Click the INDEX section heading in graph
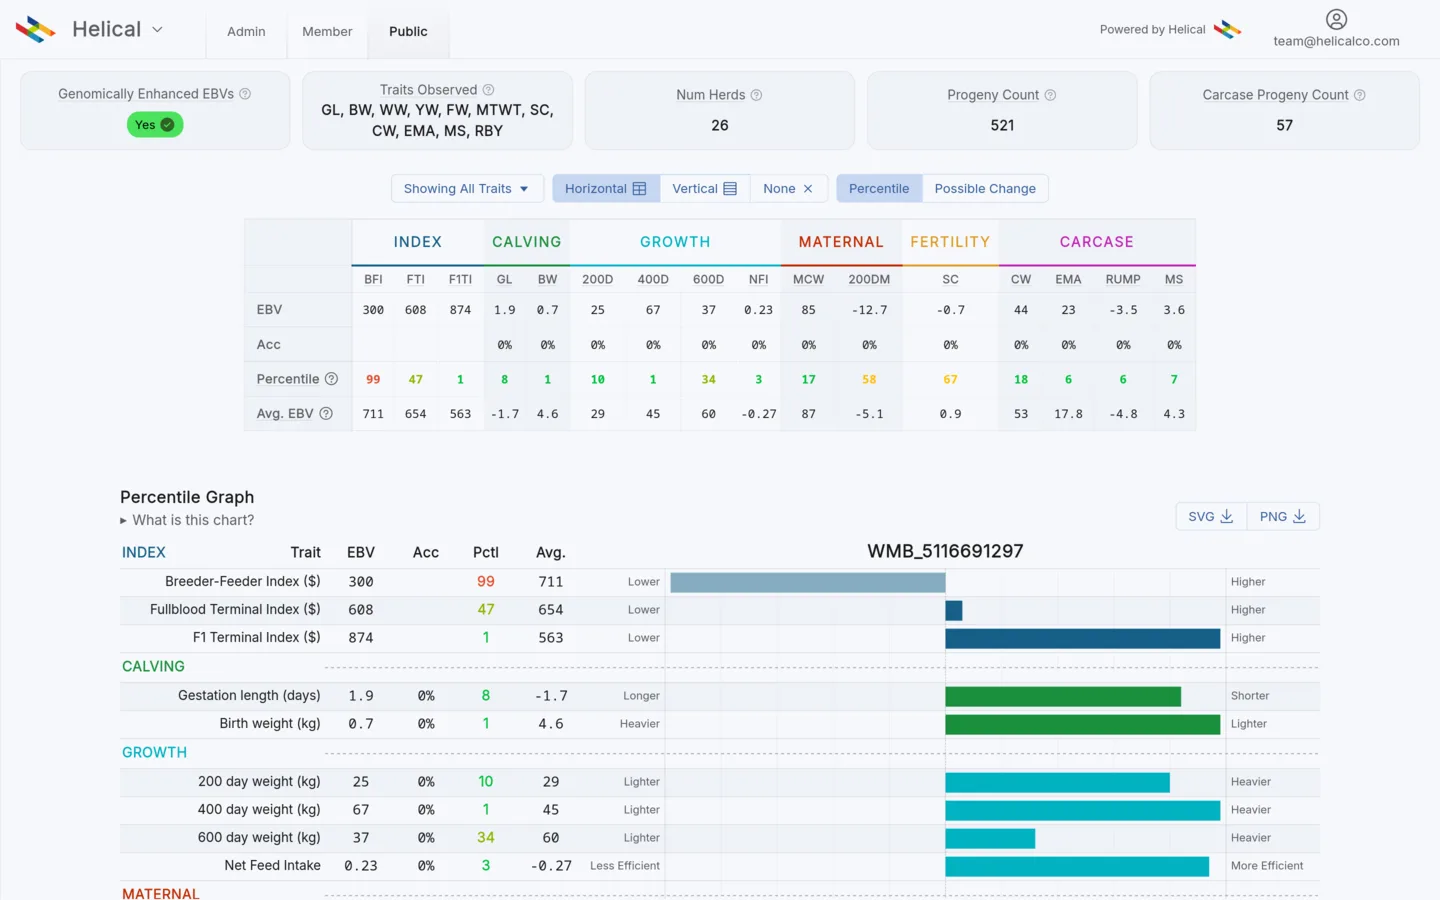 point(144,552)
